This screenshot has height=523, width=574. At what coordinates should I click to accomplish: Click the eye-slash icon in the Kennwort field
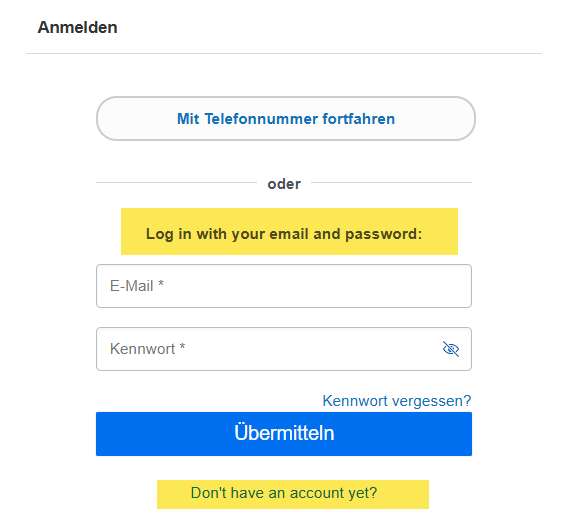(x=451, y=348)
